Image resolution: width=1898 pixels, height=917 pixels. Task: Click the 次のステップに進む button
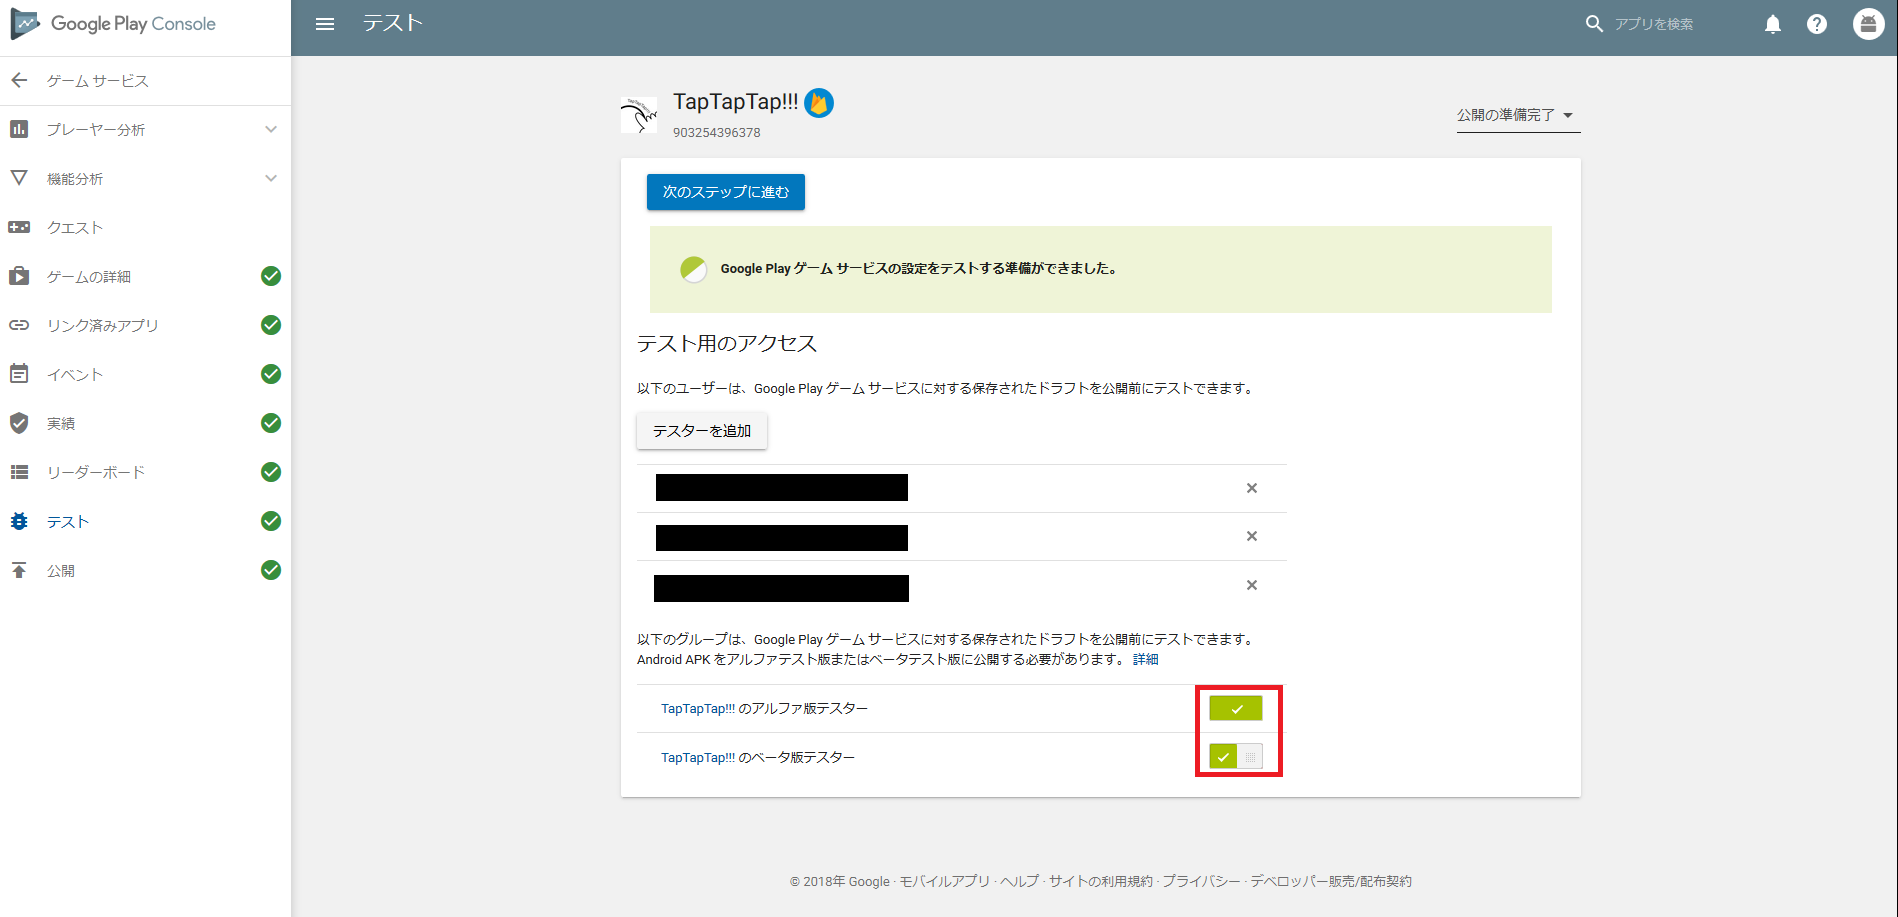point(726,192)
